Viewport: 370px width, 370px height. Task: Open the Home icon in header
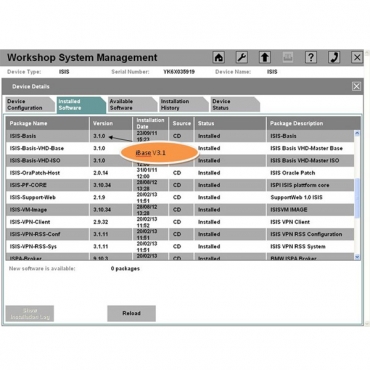tap(219, 57)
